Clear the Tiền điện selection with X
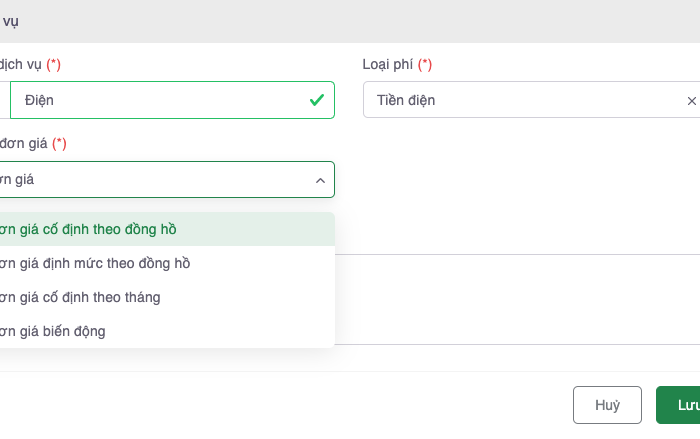This screenshot has height=439, width=700. (x=691, y=101)
